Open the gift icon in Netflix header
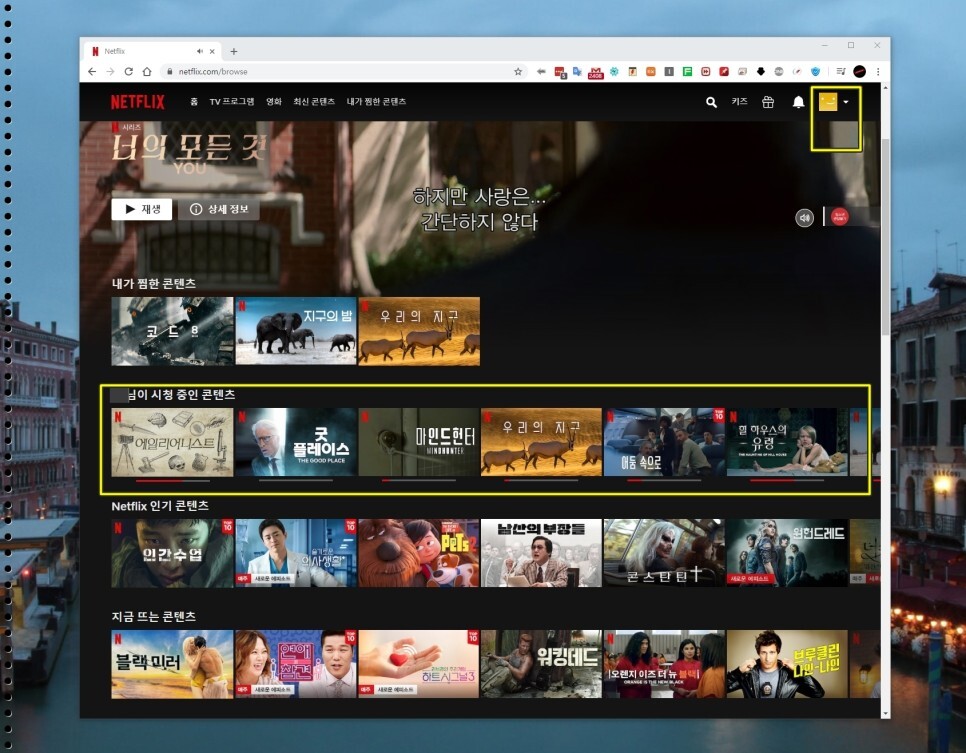The image size is (966, 753). 768,102
